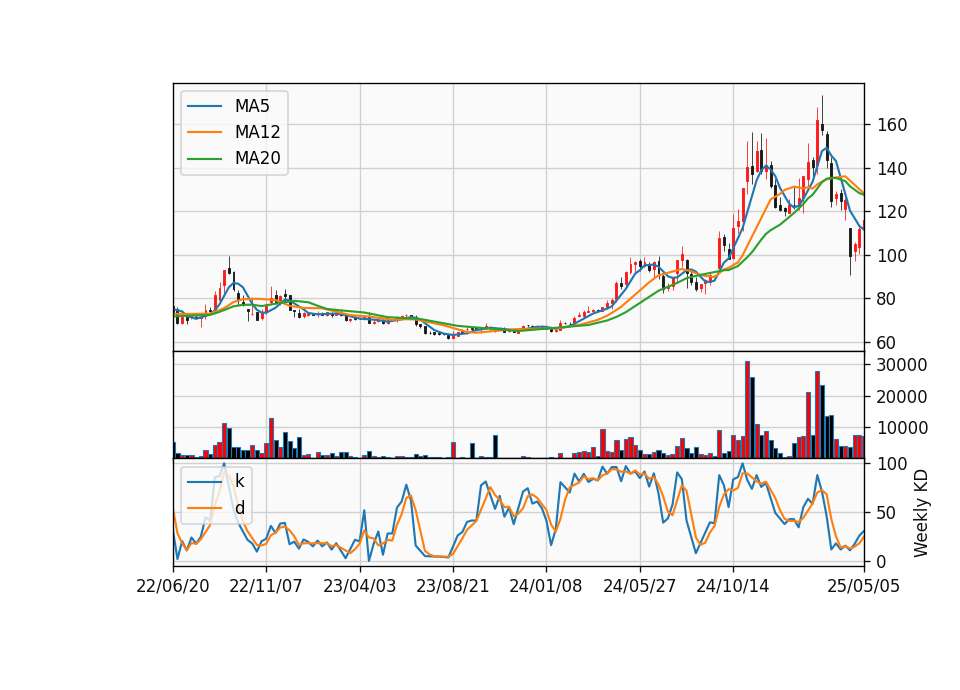Click the green MA20 legend line sample
Viewport: 960px width, 690px height.
(204, 159)
